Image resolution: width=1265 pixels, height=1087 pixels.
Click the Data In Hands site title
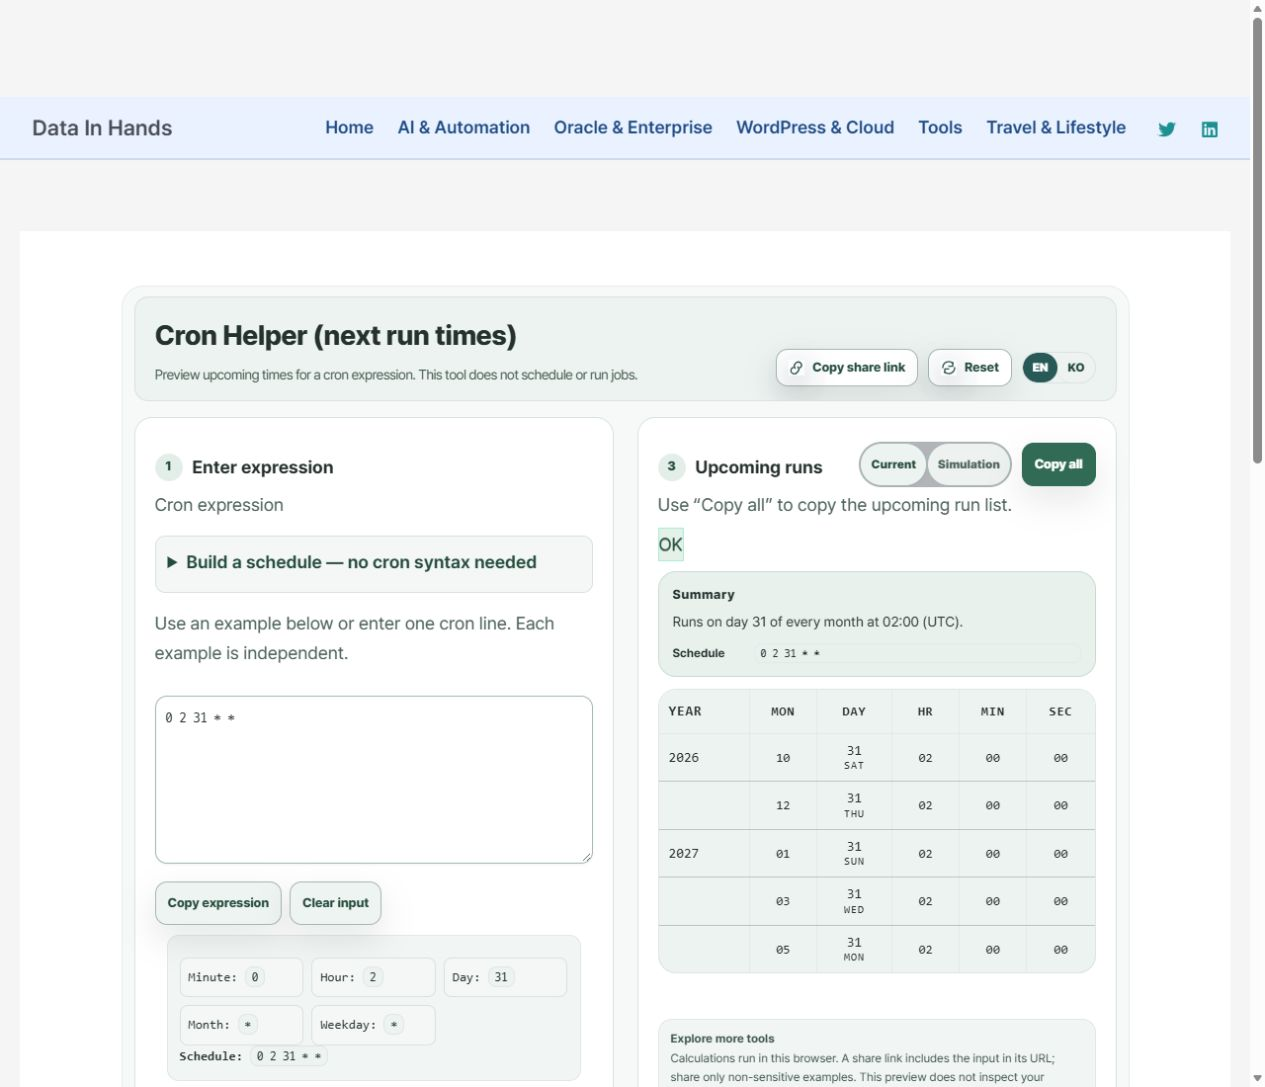(x=102, y=128)
